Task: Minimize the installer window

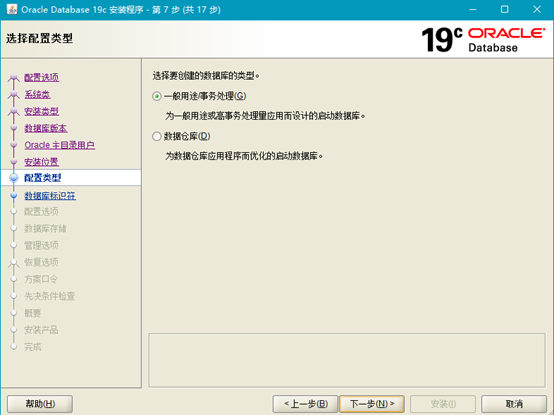Action: click(473, 10)
